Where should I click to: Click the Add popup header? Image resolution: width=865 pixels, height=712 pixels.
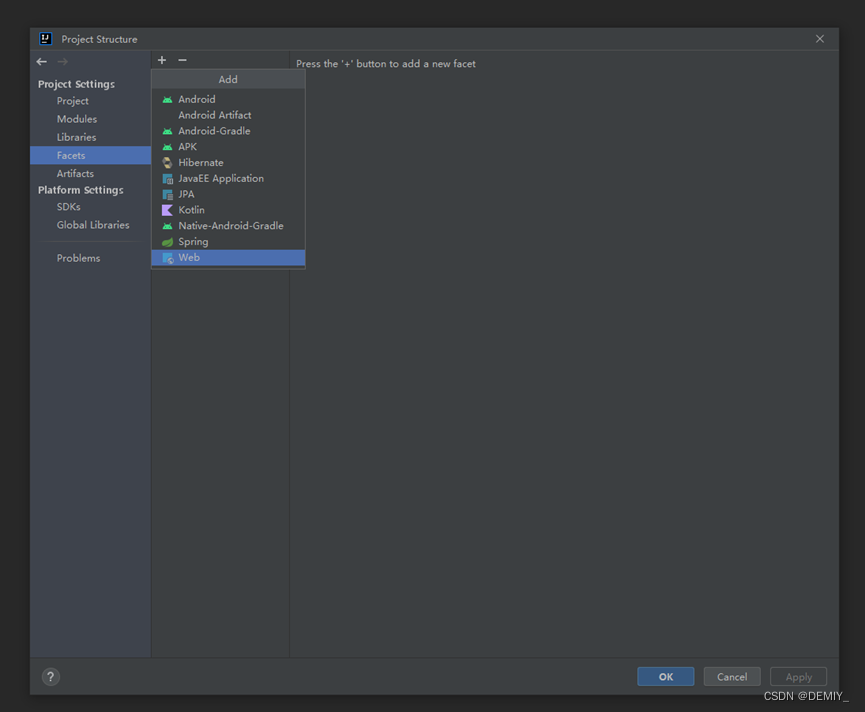point(228,79)
